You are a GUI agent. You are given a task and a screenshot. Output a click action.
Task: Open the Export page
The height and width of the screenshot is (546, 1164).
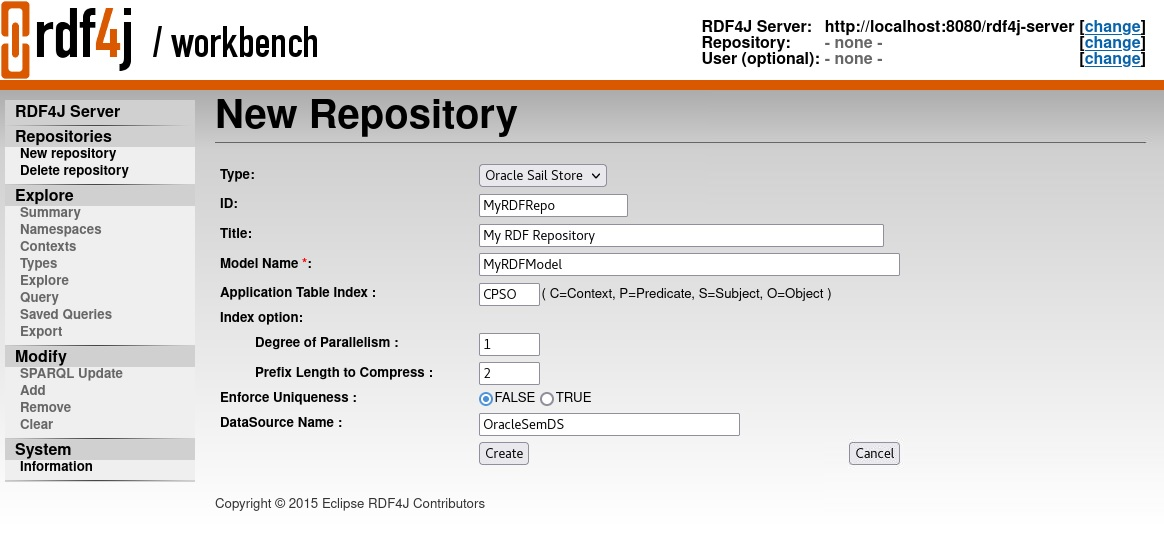[x=41, y=332]
